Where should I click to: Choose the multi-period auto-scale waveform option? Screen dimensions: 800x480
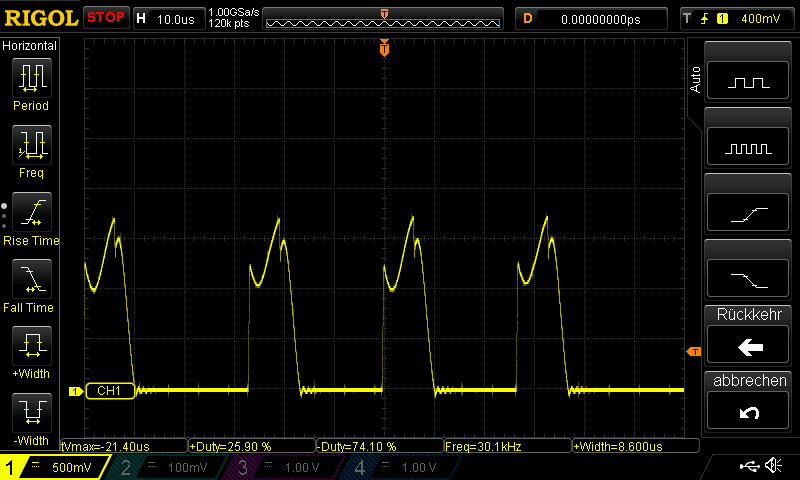[748, 147]
